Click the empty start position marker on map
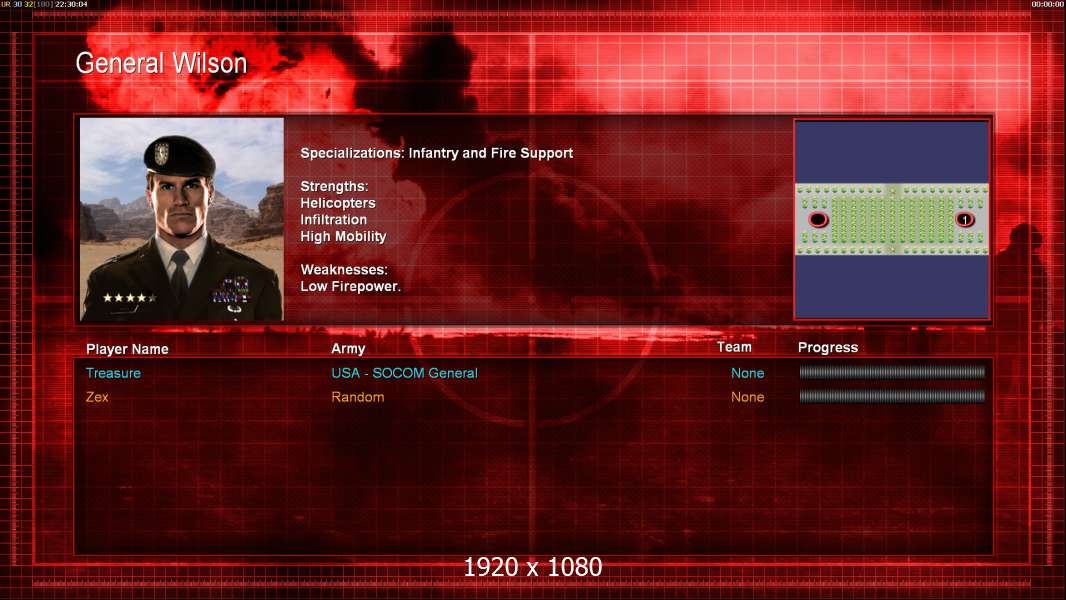This screenshot has width=1066, height=600. (818, 219)
